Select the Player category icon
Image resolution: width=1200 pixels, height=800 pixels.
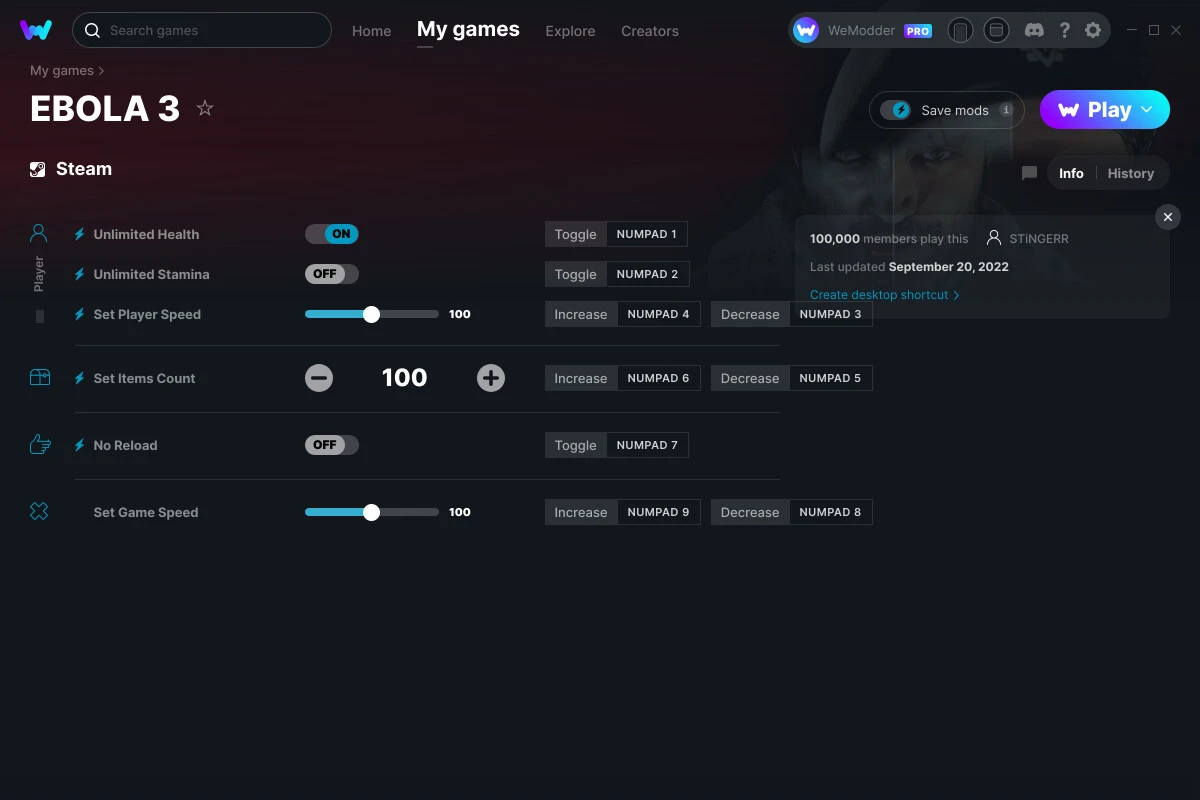click(39, 234)
